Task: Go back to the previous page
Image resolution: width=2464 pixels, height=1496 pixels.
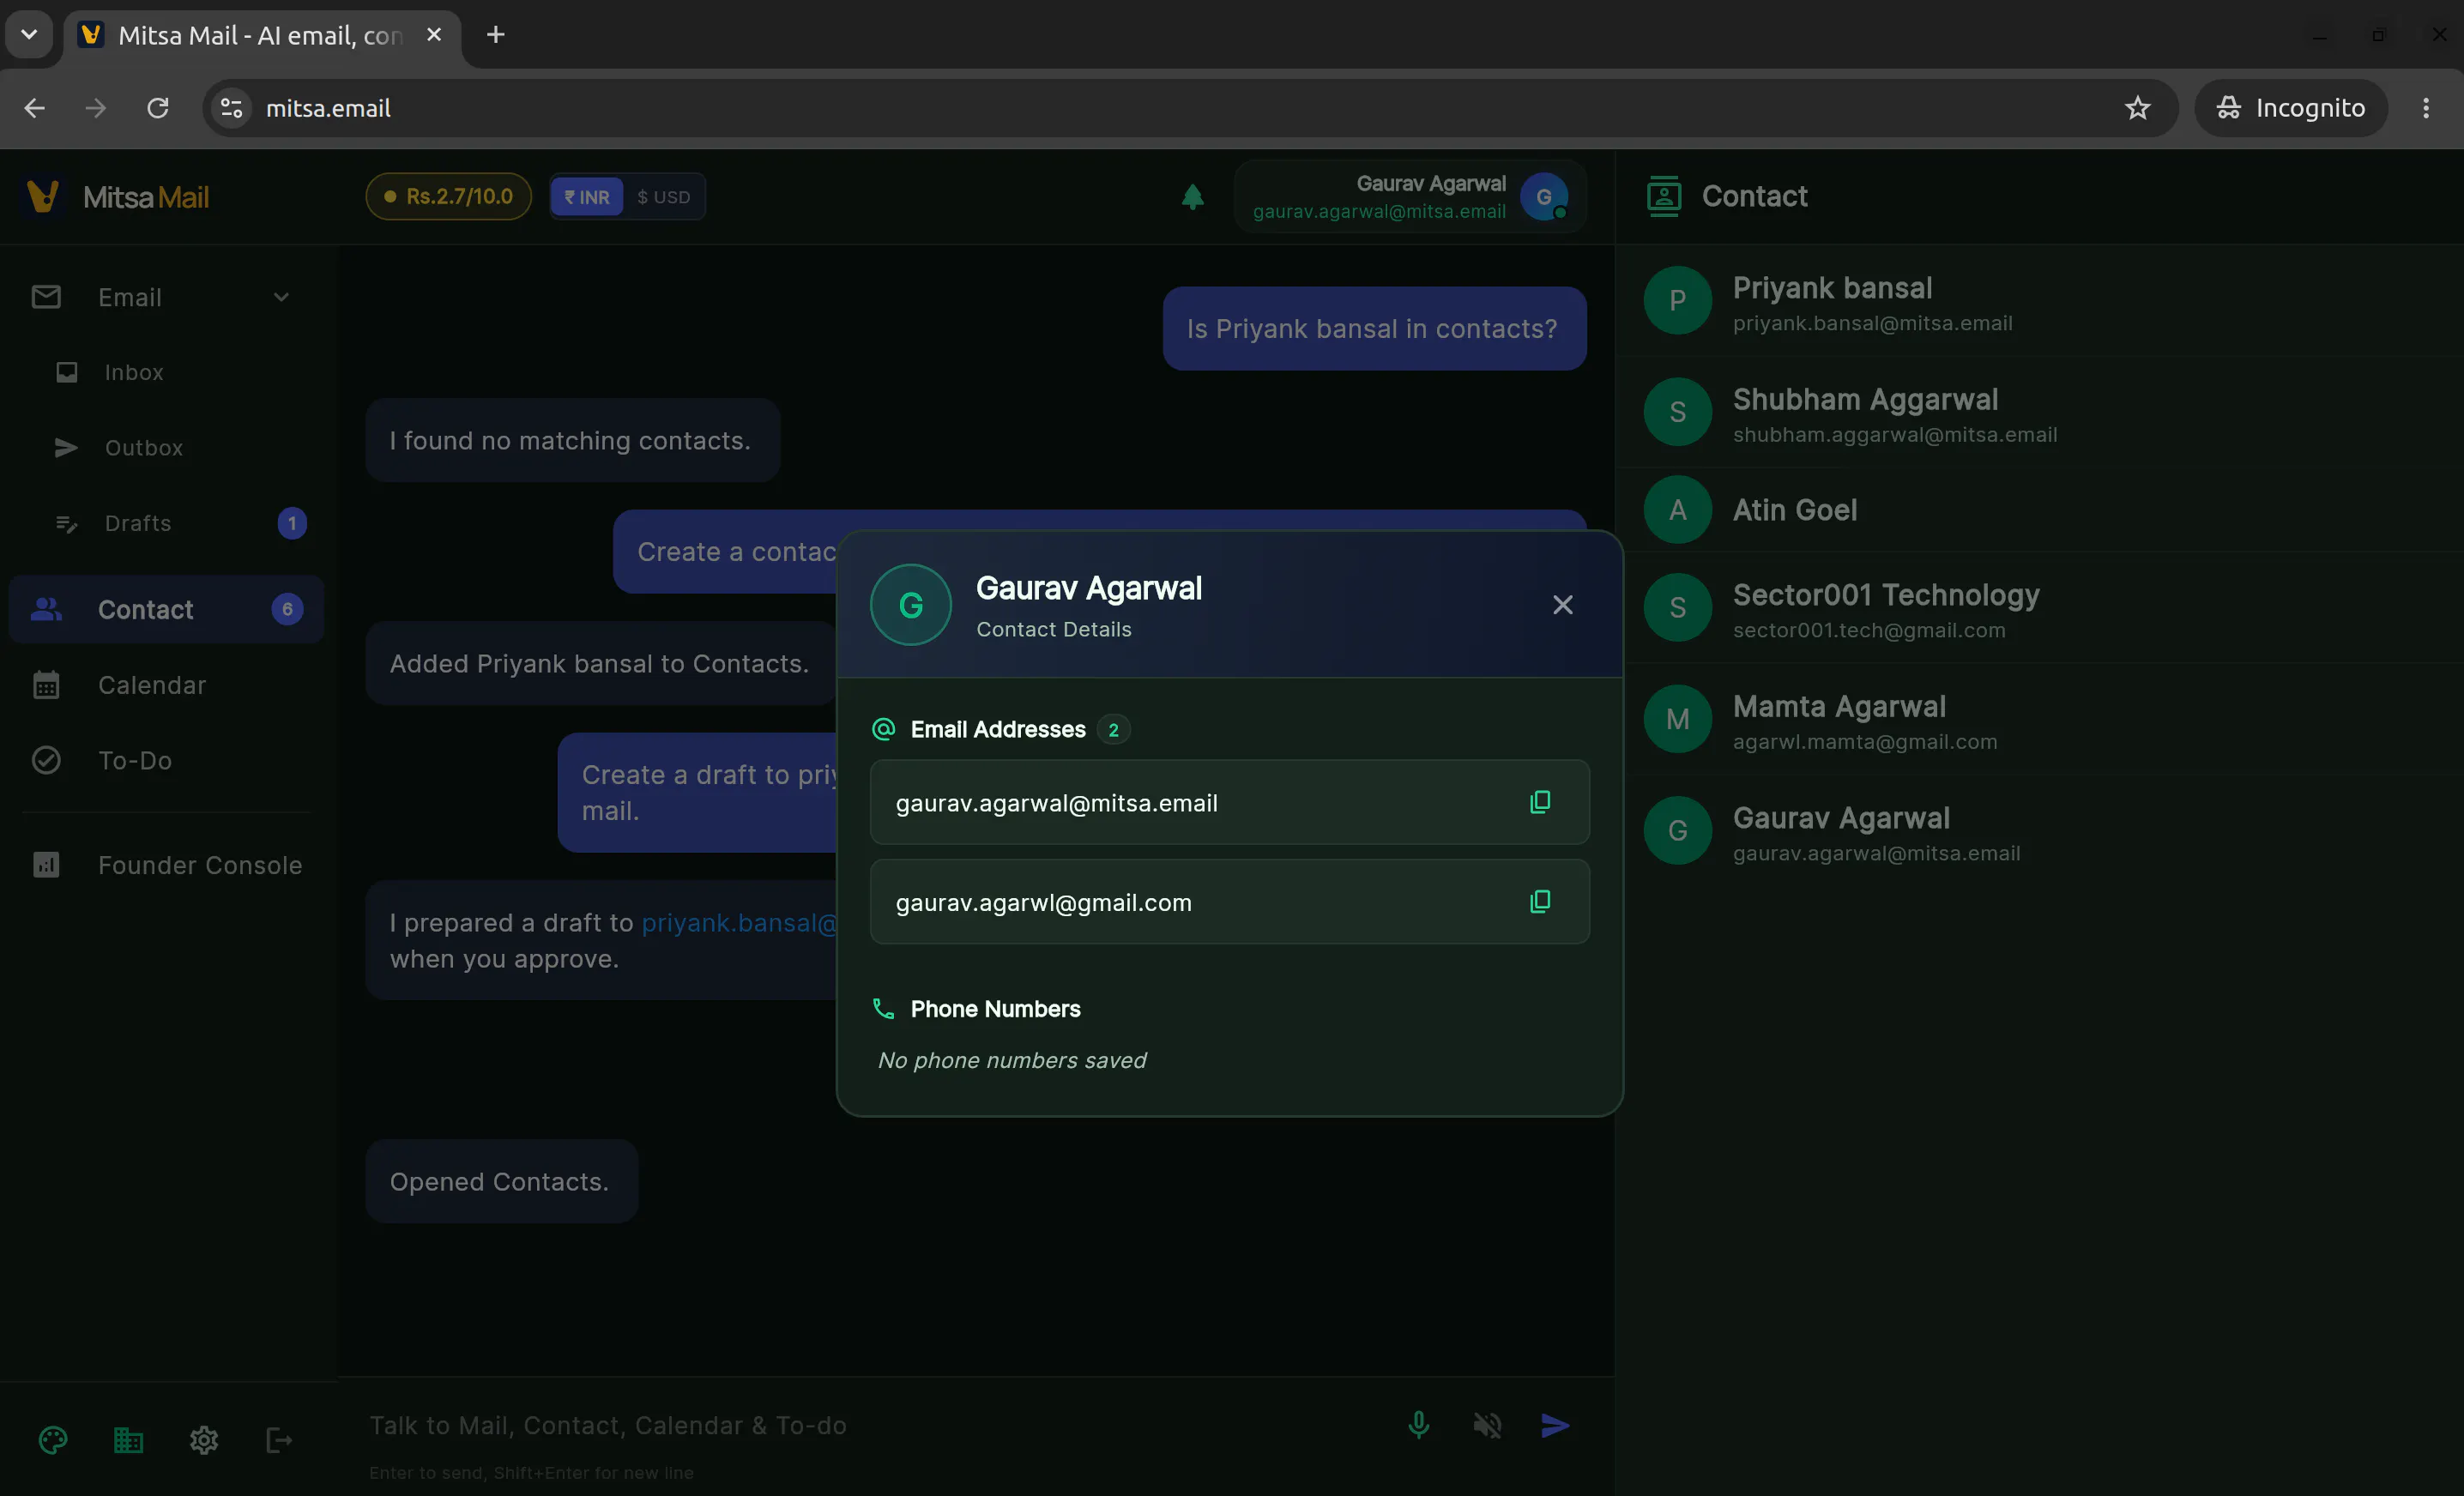Action: pyautogui.click(x=35, y=108)
